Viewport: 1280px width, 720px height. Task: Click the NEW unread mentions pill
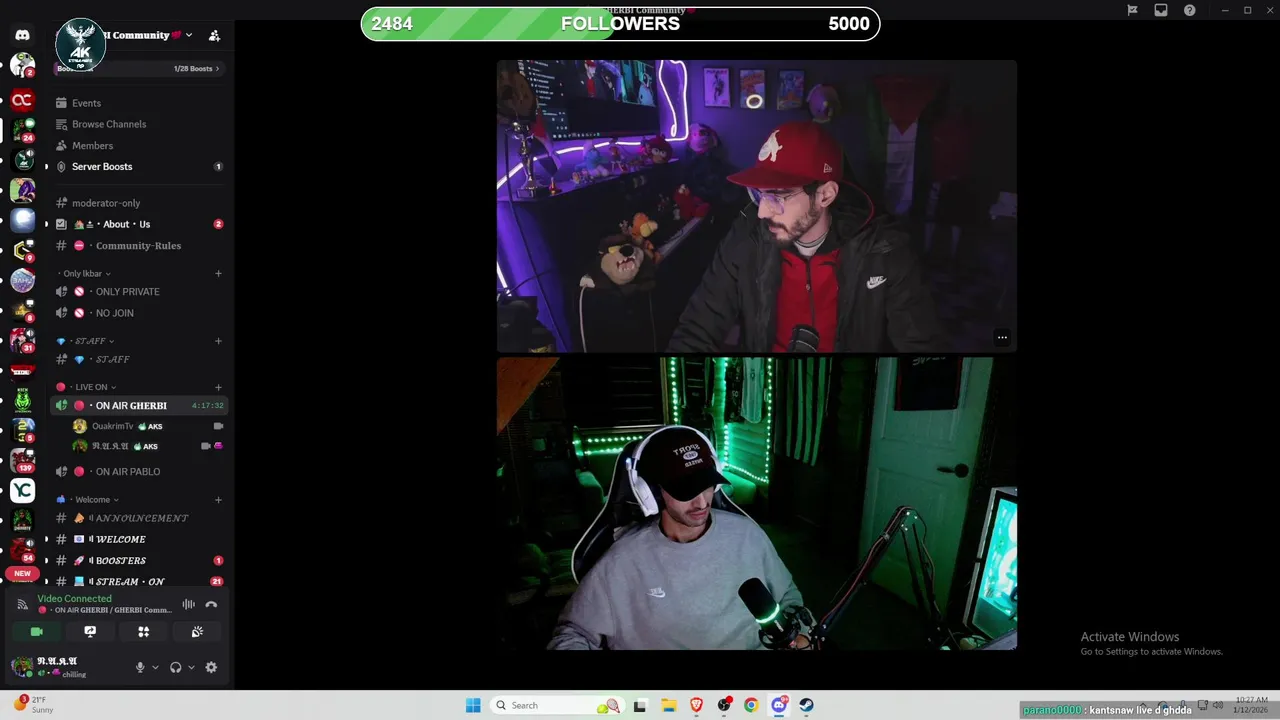(x=22, y=574)
